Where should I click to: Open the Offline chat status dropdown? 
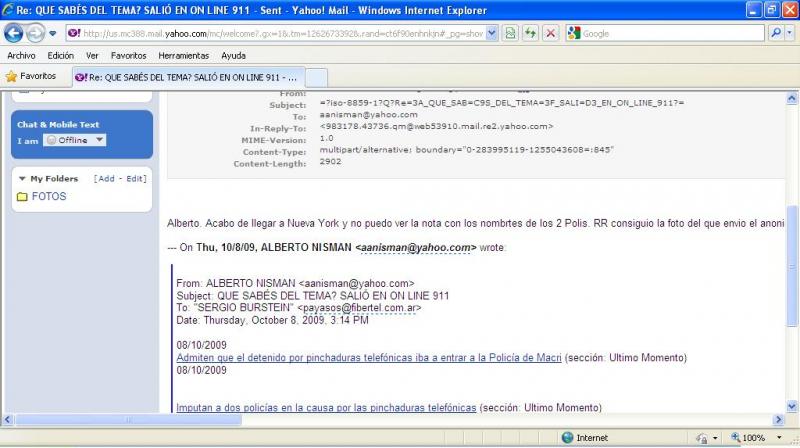[75, 141]
